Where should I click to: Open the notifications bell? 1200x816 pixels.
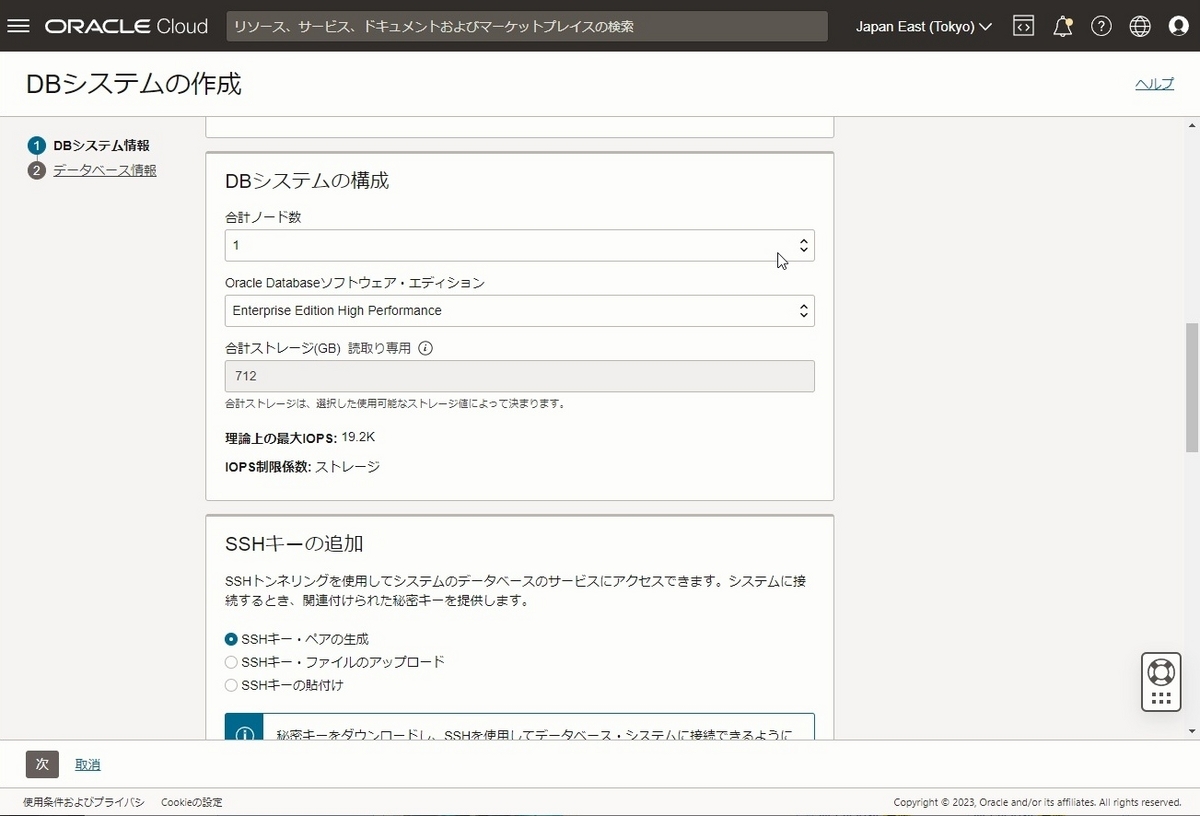pos(1062,26)
